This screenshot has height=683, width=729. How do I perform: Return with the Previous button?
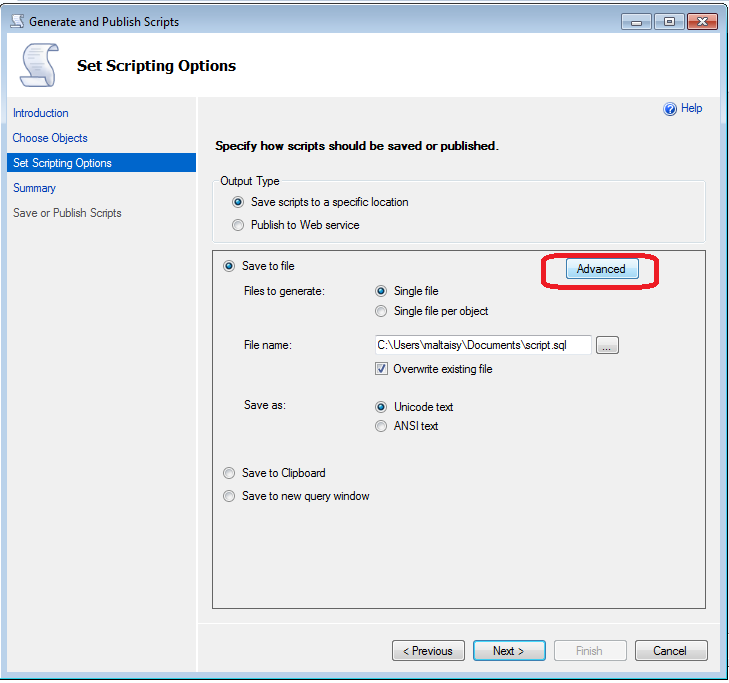(x=428, y=651)
